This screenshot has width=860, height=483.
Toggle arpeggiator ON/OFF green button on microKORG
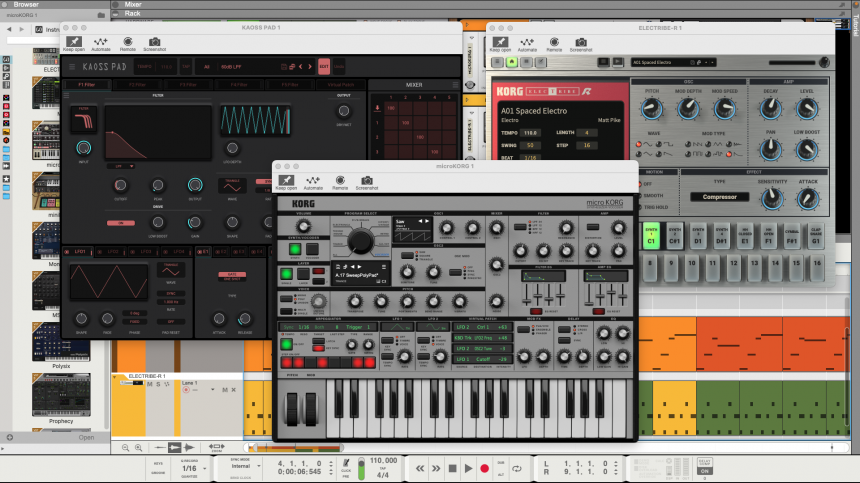(x=286, y=344)
